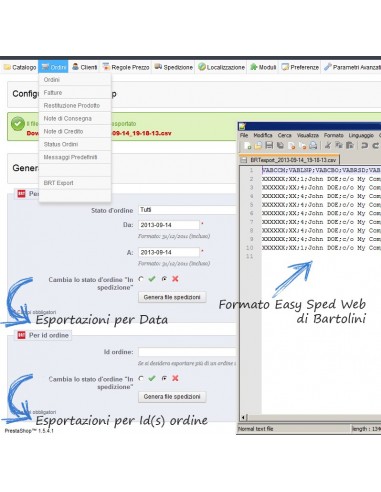Image resolution: width=381 pixels, height=492 pixels.
Task: Select red X radio in date export
Action: [x=164, y=279]
